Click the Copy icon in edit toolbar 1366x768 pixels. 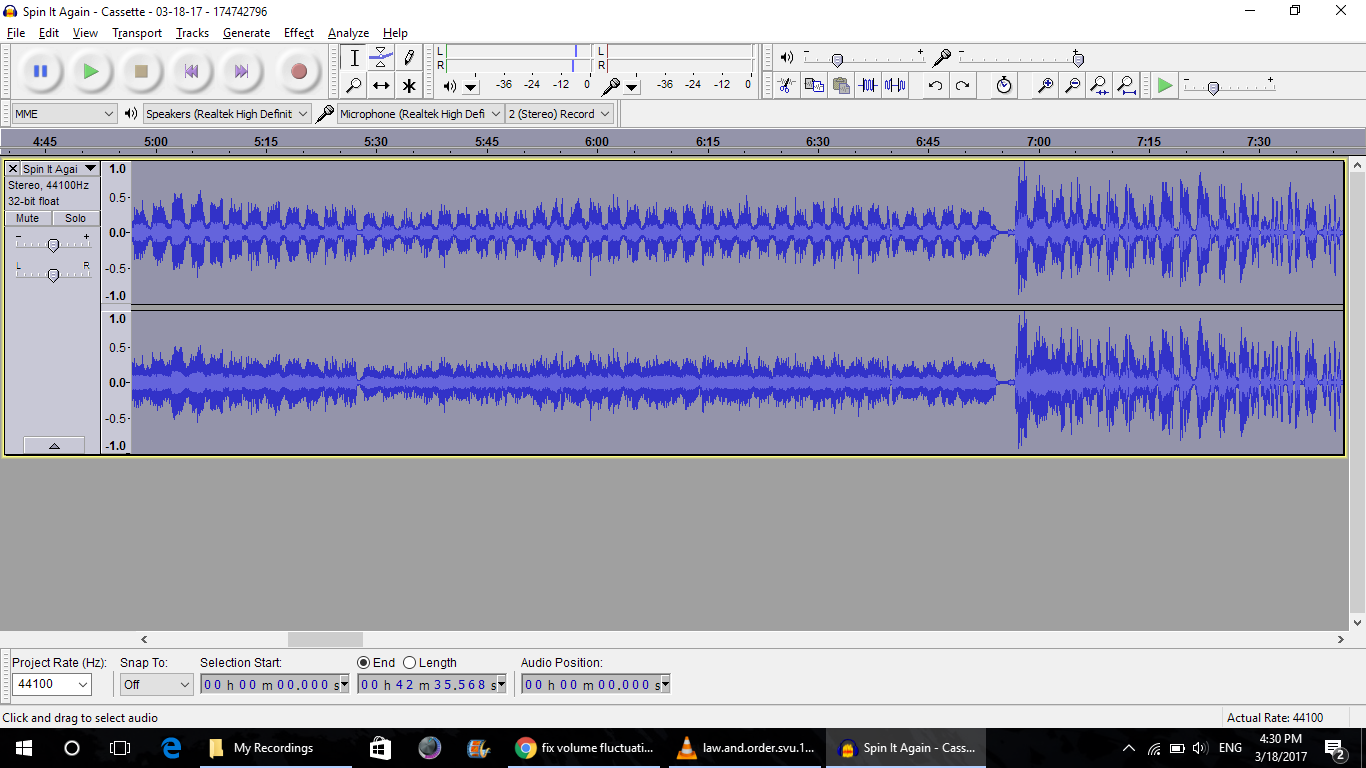point(814,85)
